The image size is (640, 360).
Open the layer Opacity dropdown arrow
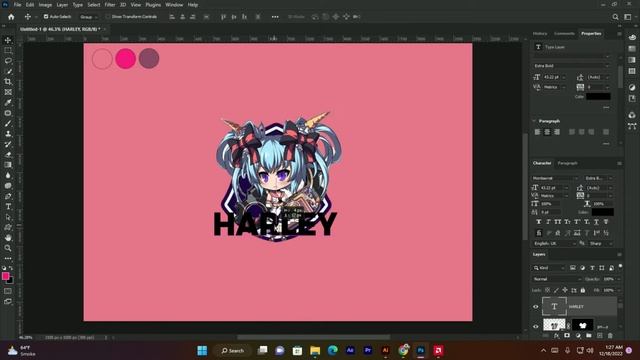point(619,279)
